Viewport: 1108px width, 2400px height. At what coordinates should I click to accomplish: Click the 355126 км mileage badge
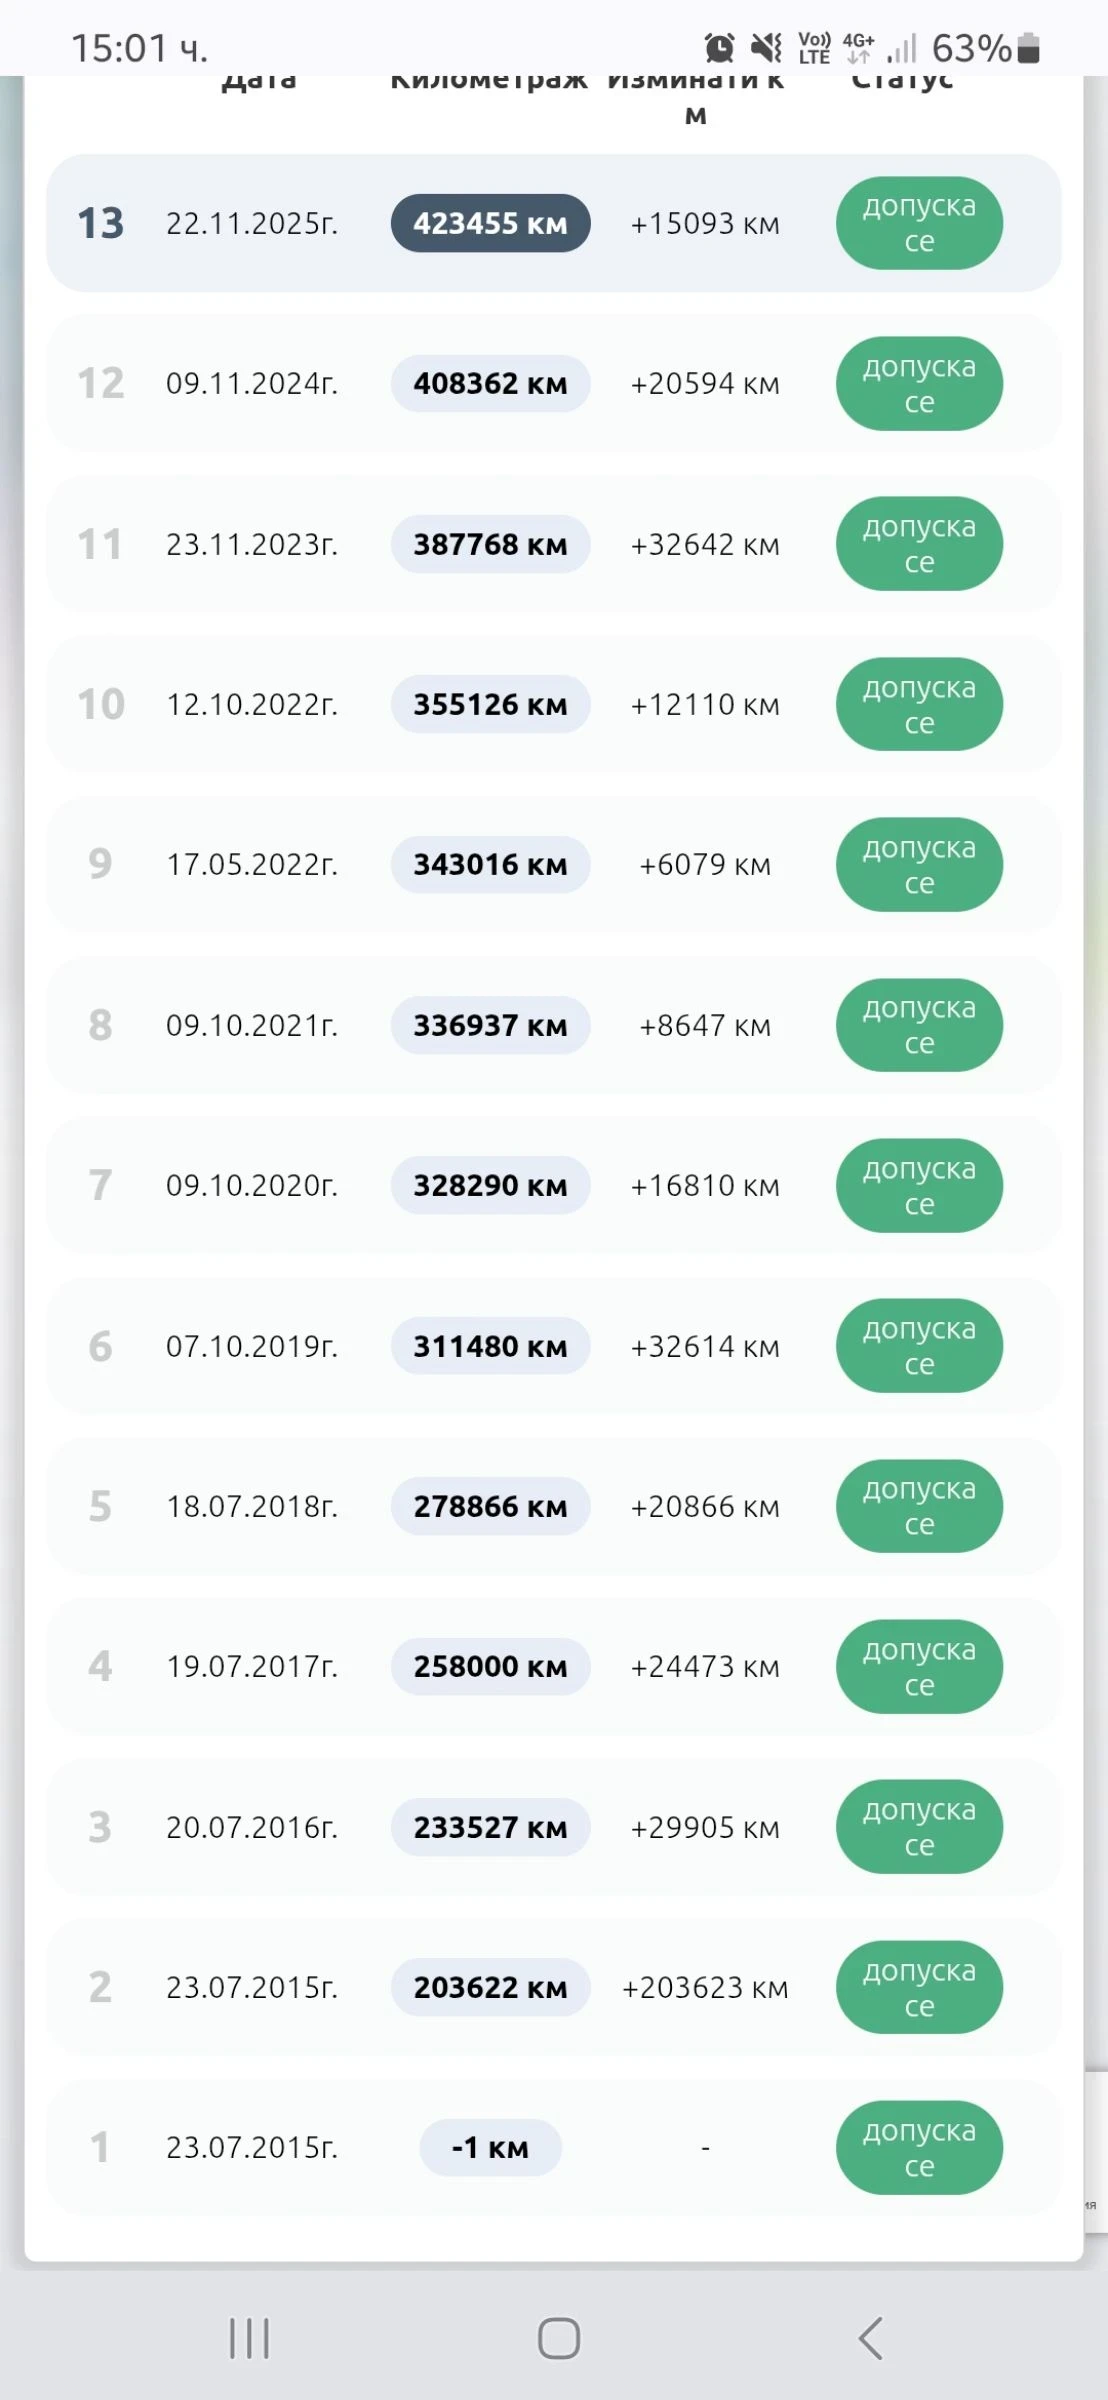pyautogui.click(x=490, y=704)
